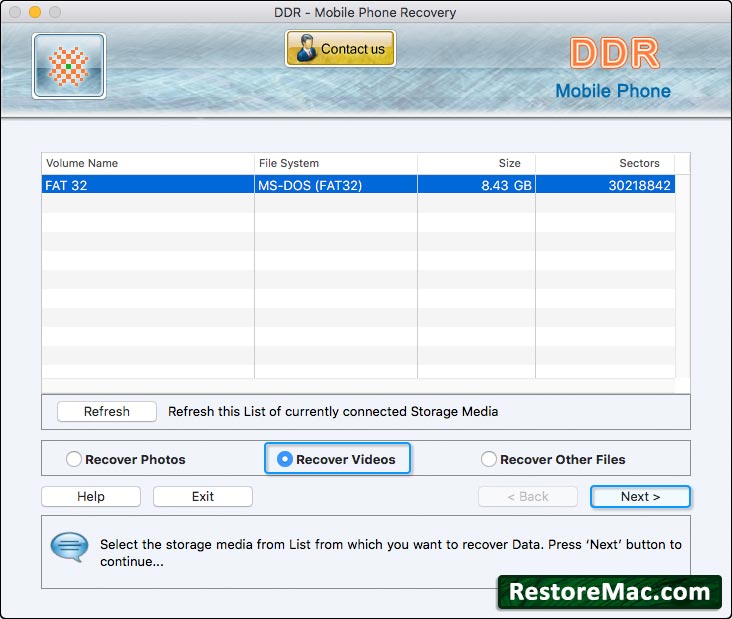
Task: Click the Refresh list description text
Action: click(x=333, y=411)
